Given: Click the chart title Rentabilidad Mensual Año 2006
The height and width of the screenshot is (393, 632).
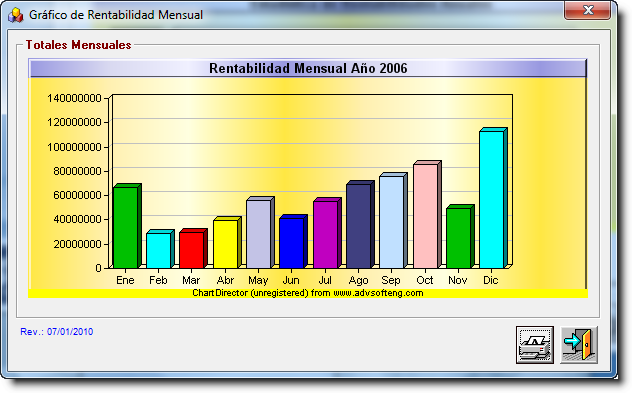Looking at the screenshot, I should pyautogui.click(x=308, y=68).
